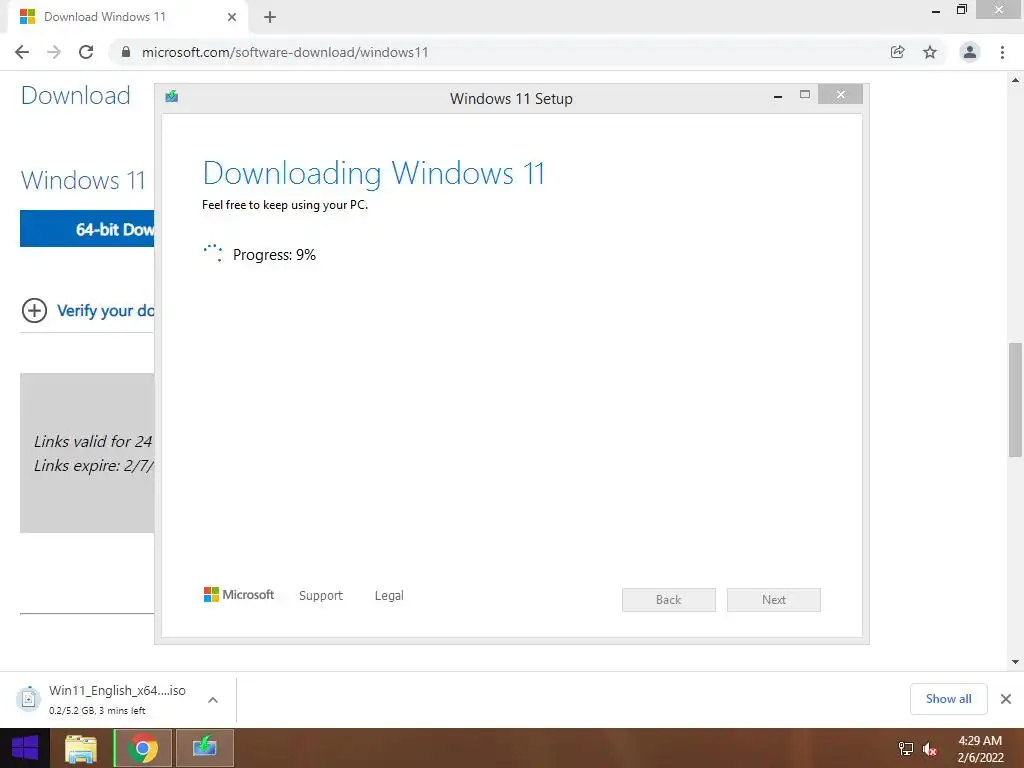Image resolution: width=1024 pixels, height=768 pixels.
Task: Click the vertical scrollbar thumb
Action: tap(1015, 400)
